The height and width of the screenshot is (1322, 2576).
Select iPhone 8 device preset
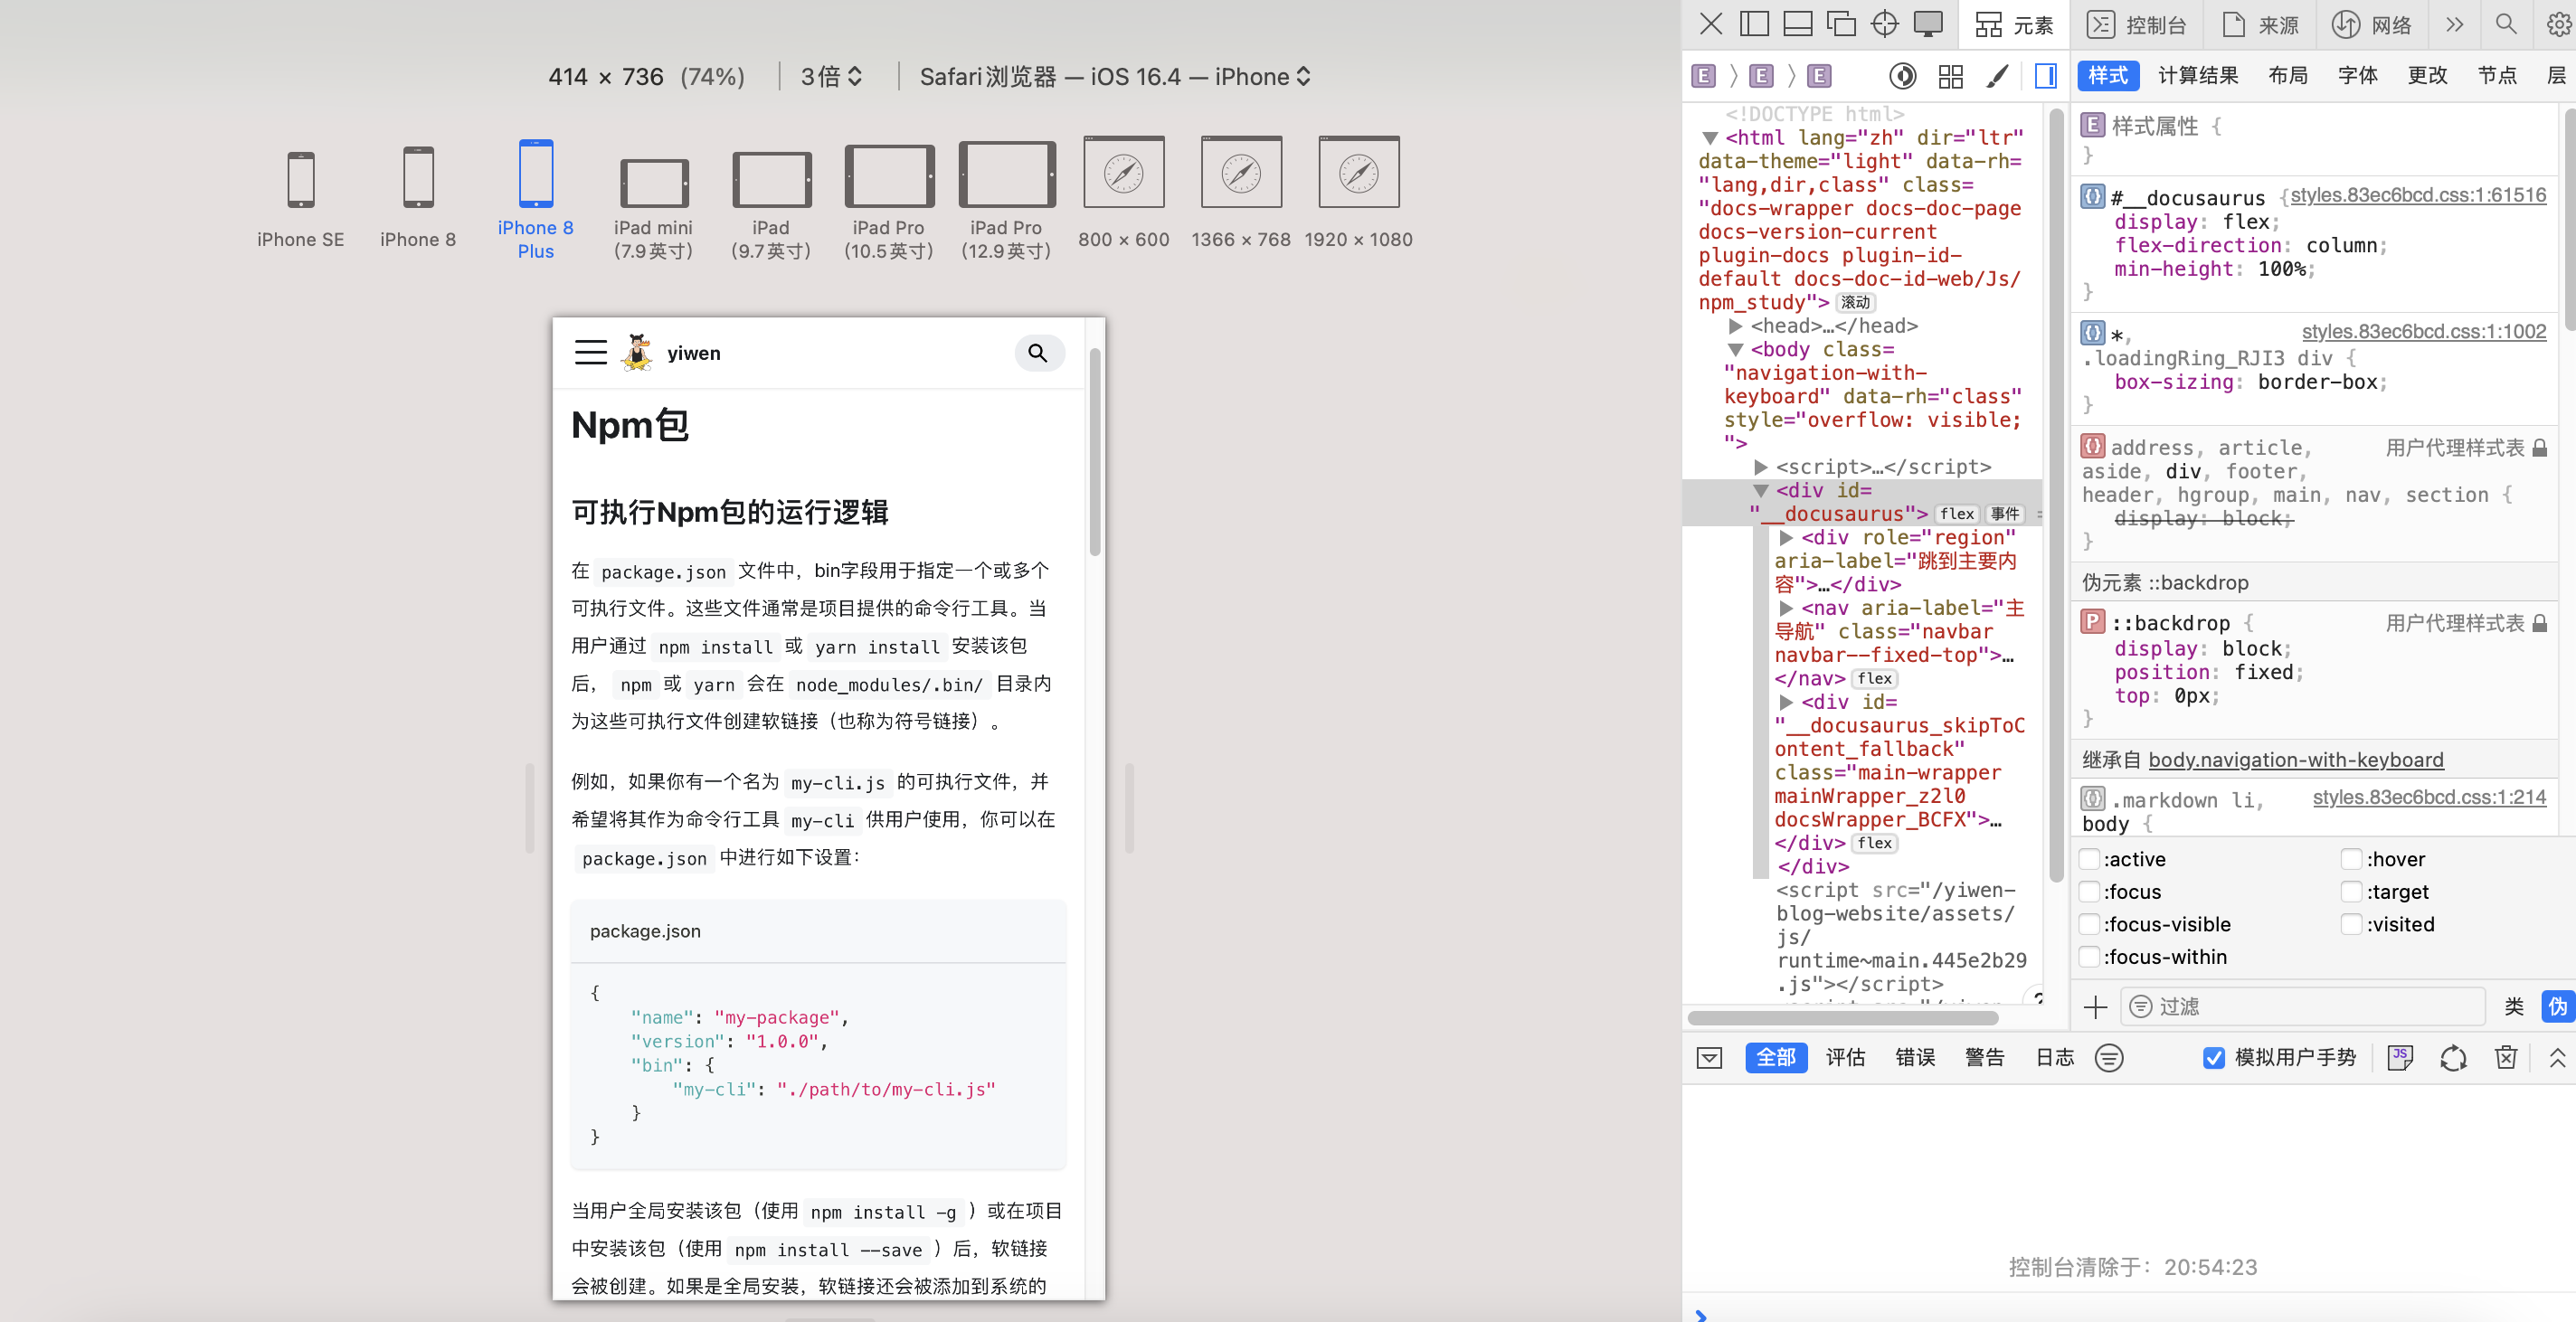point(418,196)
